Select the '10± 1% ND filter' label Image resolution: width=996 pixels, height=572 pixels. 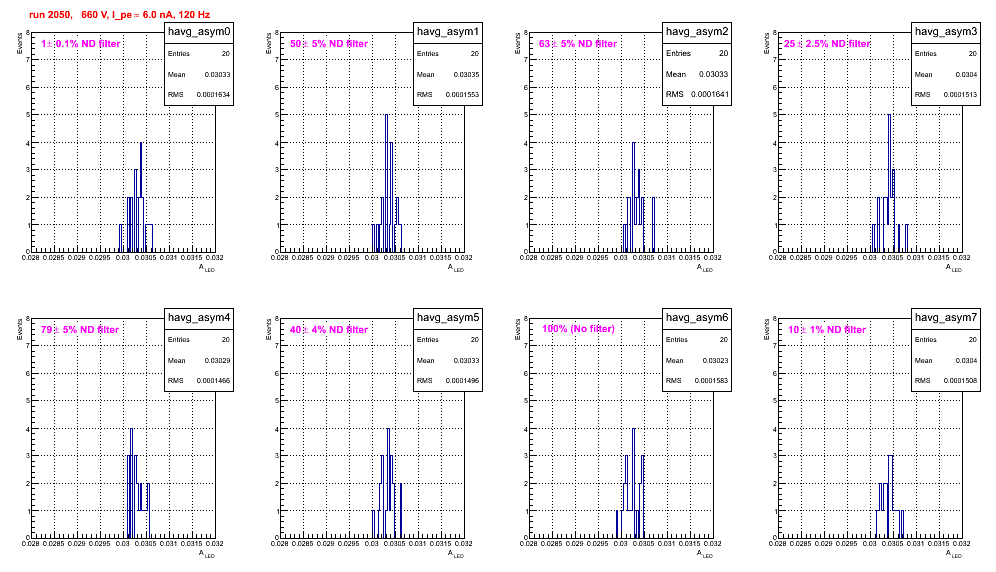827,330
